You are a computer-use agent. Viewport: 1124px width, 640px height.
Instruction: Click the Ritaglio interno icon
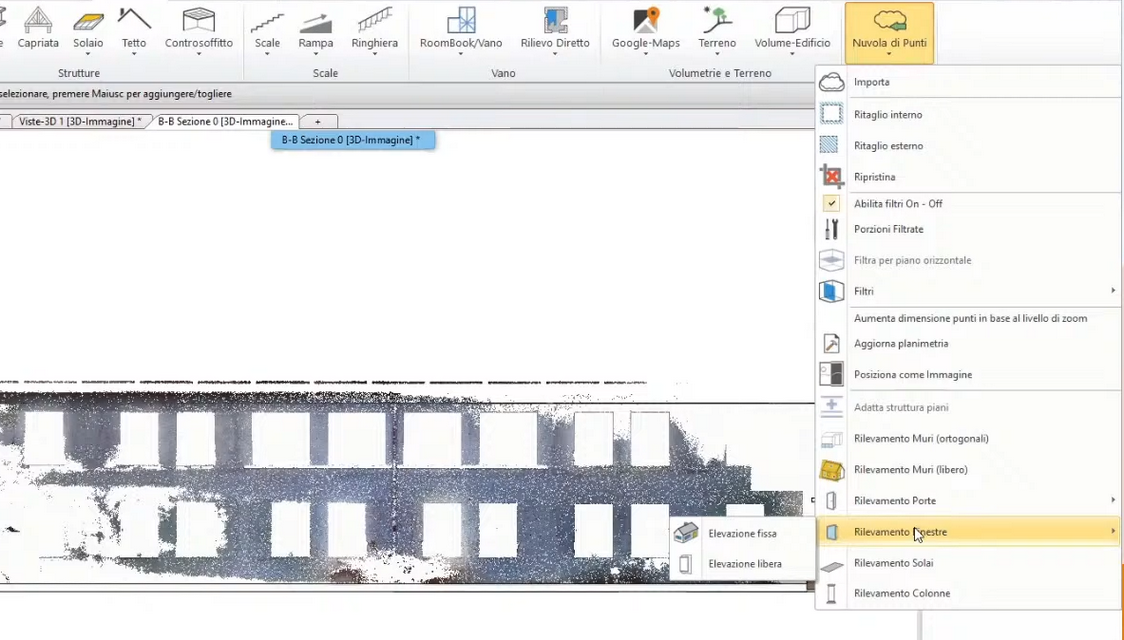point(832,114)
